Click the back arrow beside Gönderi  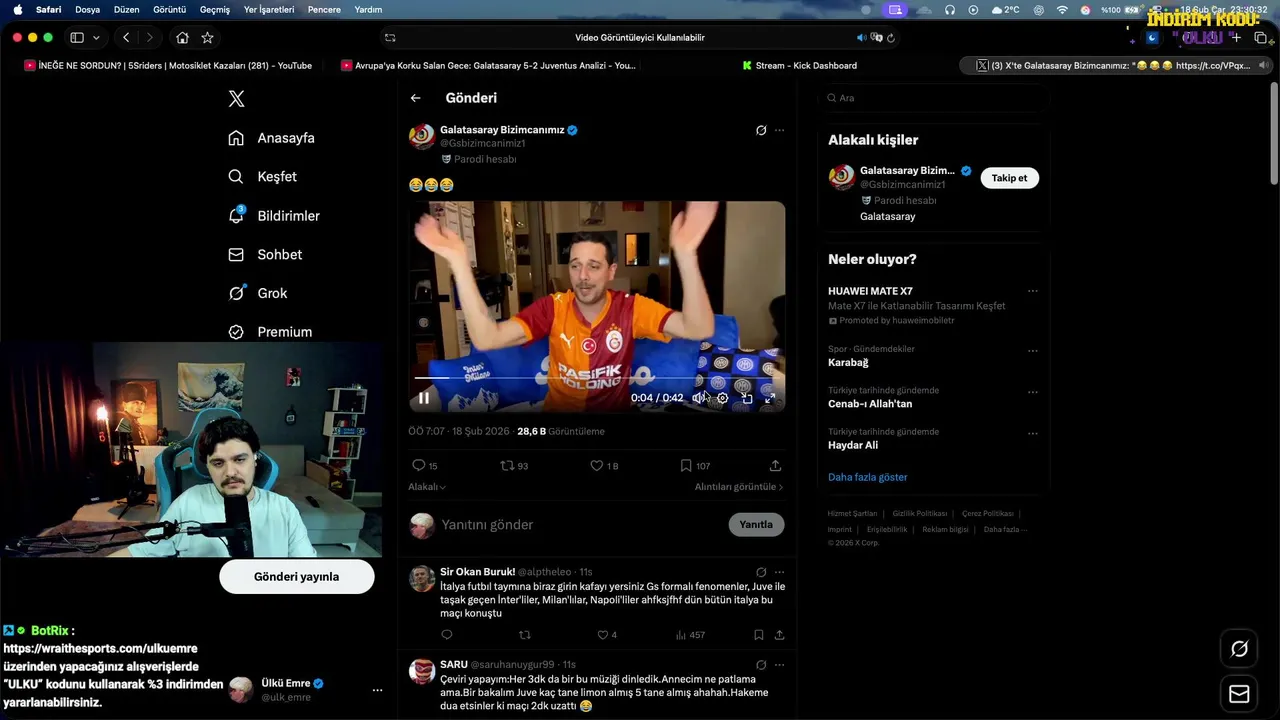tap(415, 98)
